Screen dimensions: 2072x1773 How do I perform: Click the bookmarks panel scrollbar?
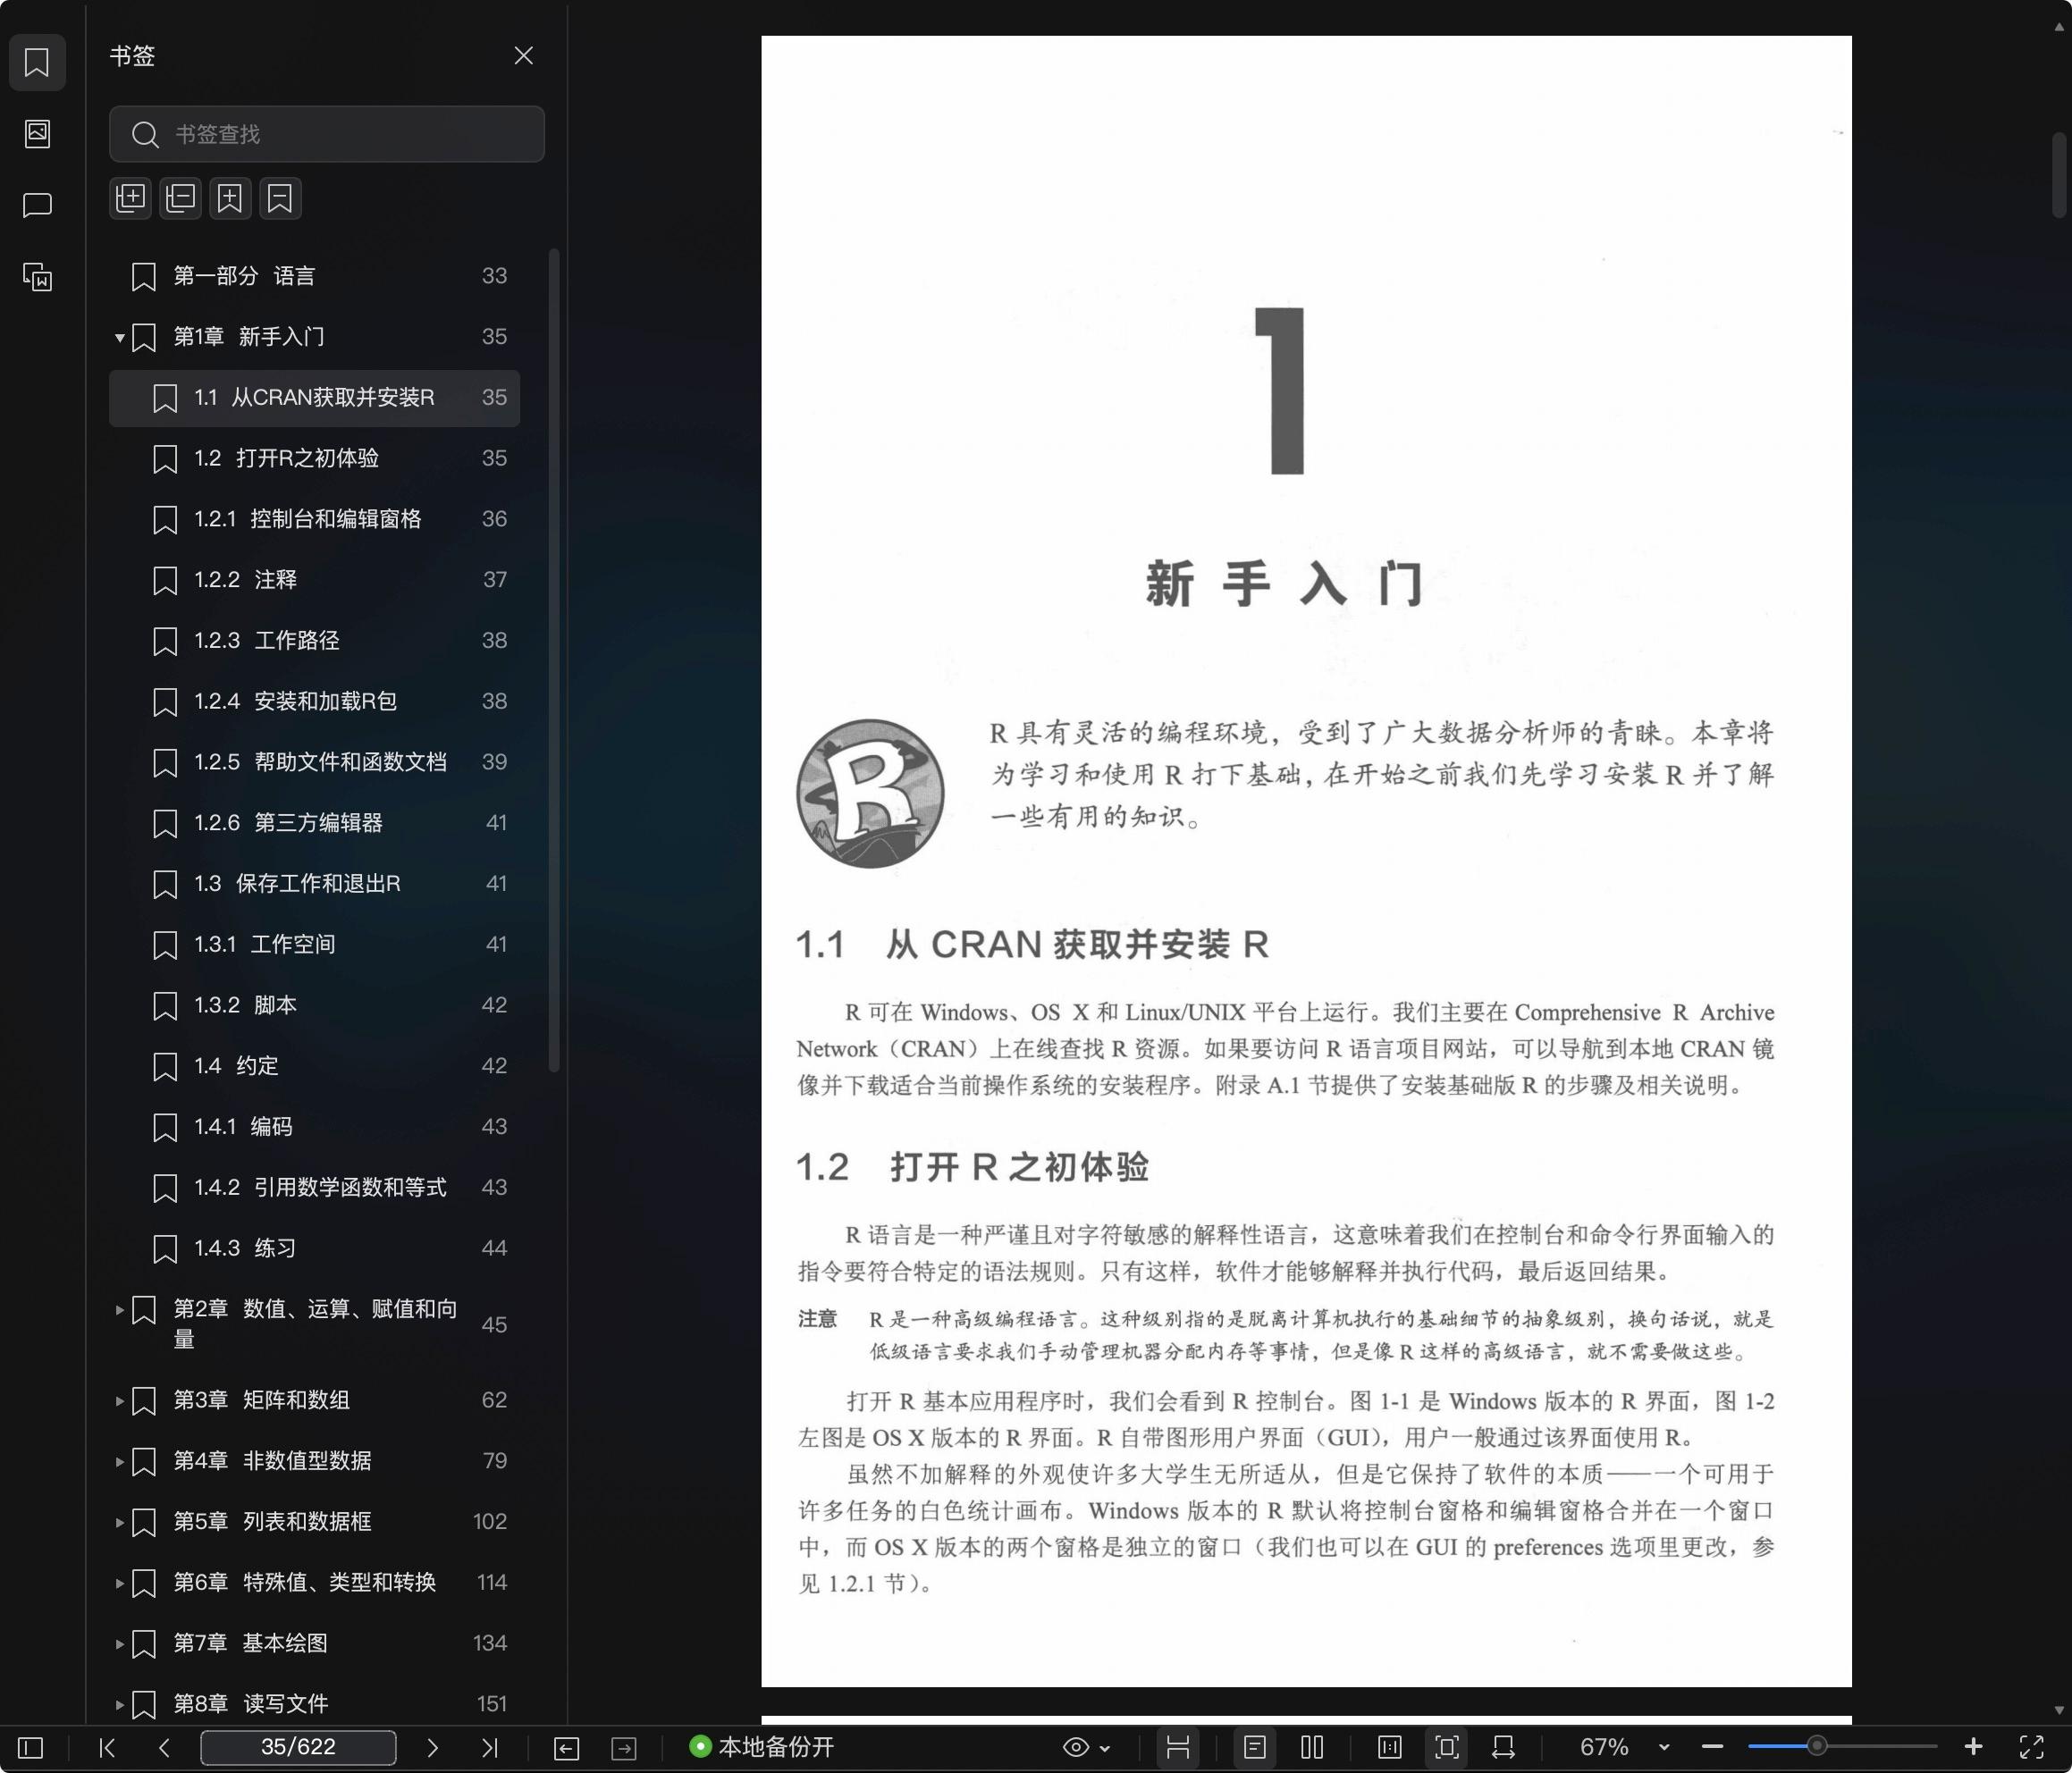click(x=554, y=660)
